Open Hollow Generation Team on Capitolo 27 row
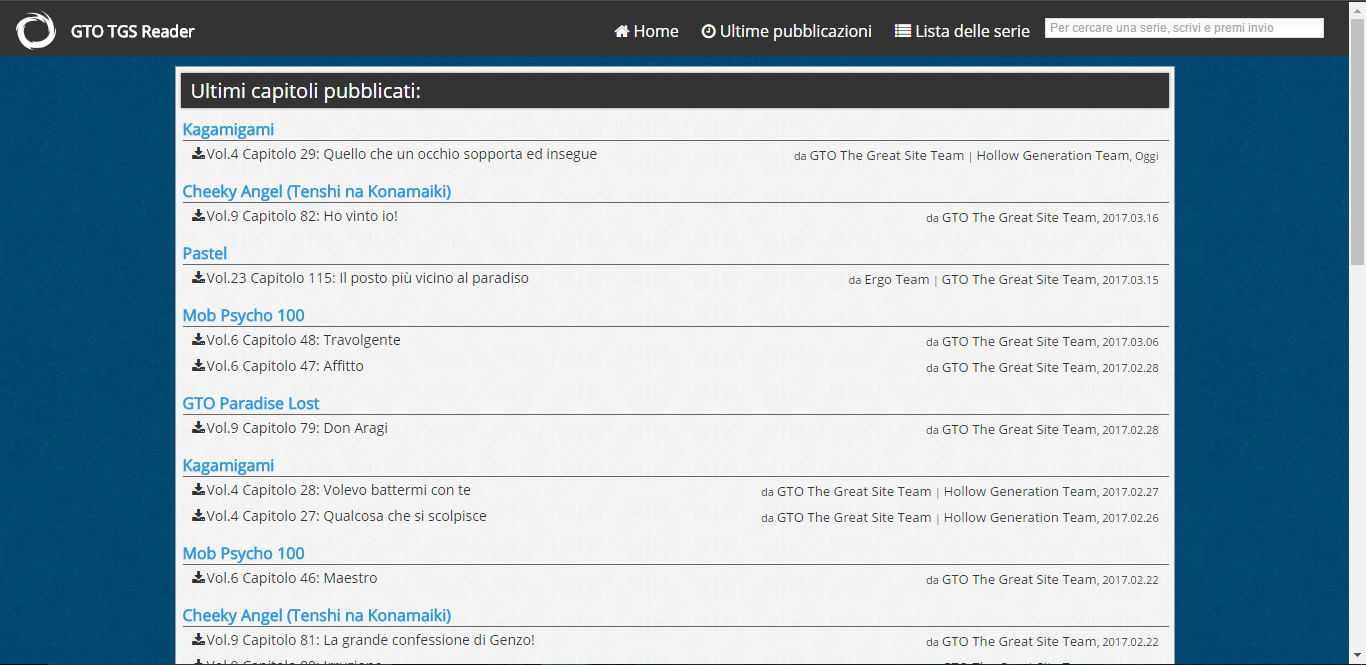The image size is (1366, 665). point(1020,517)
